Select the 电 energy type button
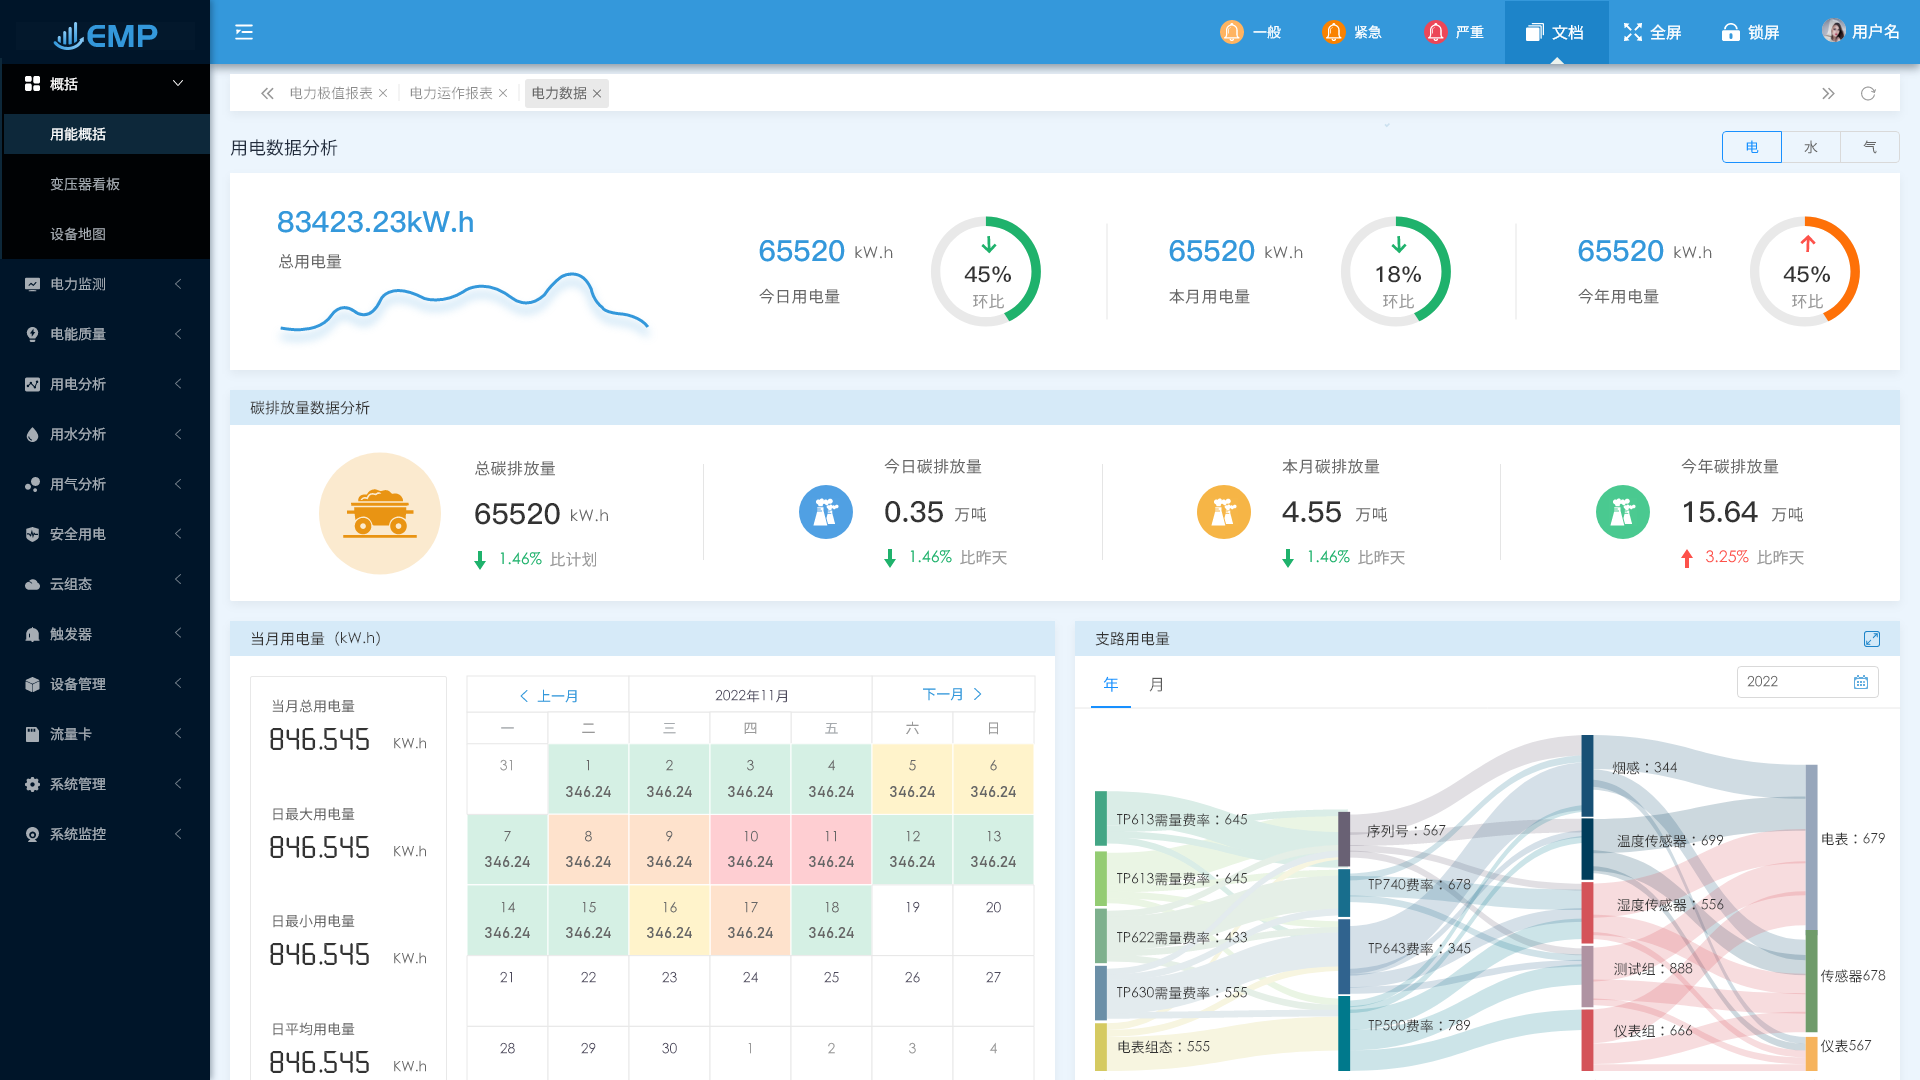1920x1080 pixels. click(x=1752, y=147)
